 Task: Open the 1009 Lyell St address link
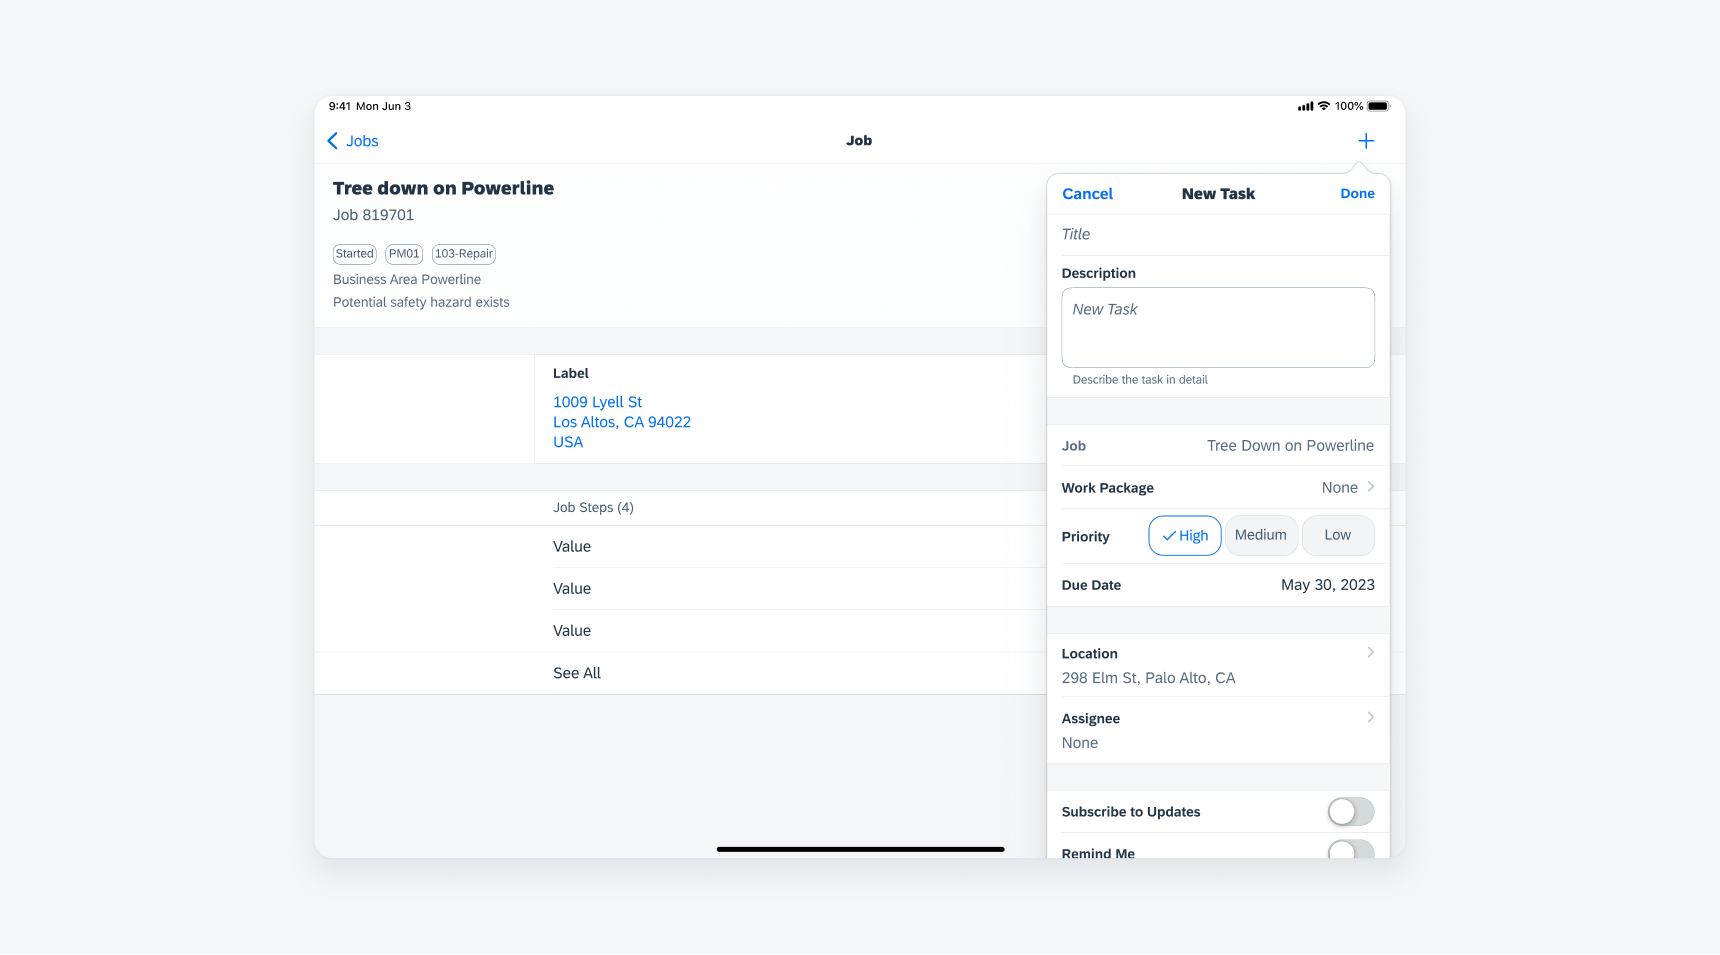622,422
